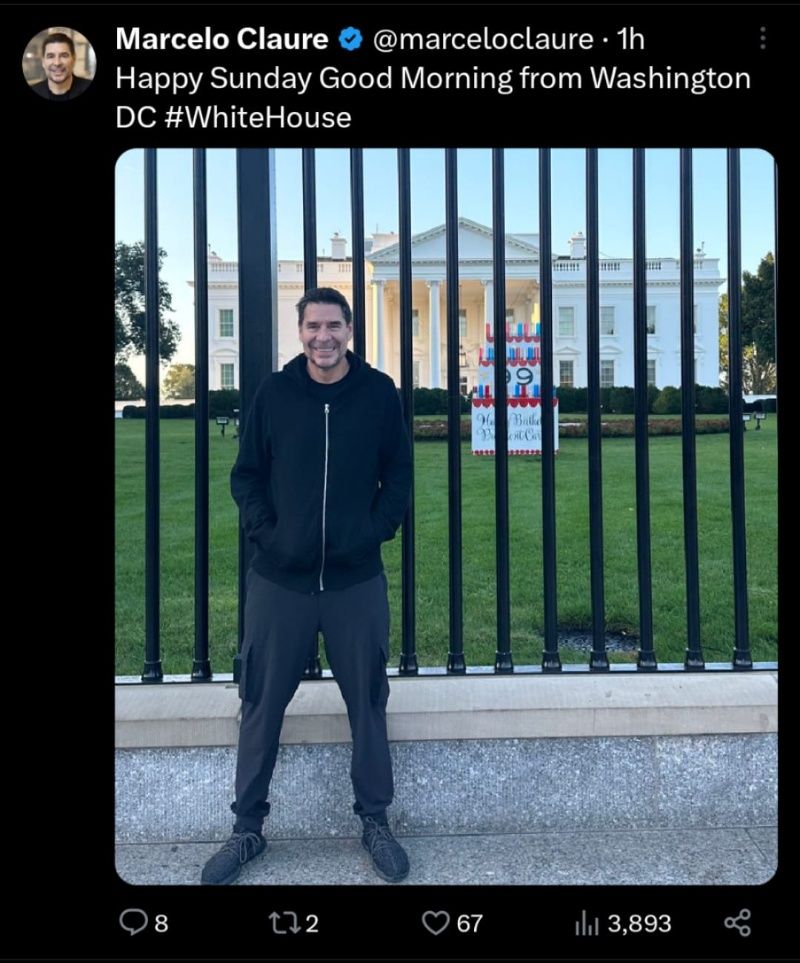The image size is (800, 963).
Task: Open the 1h timestamp link
Action: pyautogui.click(x=630, y=40)
